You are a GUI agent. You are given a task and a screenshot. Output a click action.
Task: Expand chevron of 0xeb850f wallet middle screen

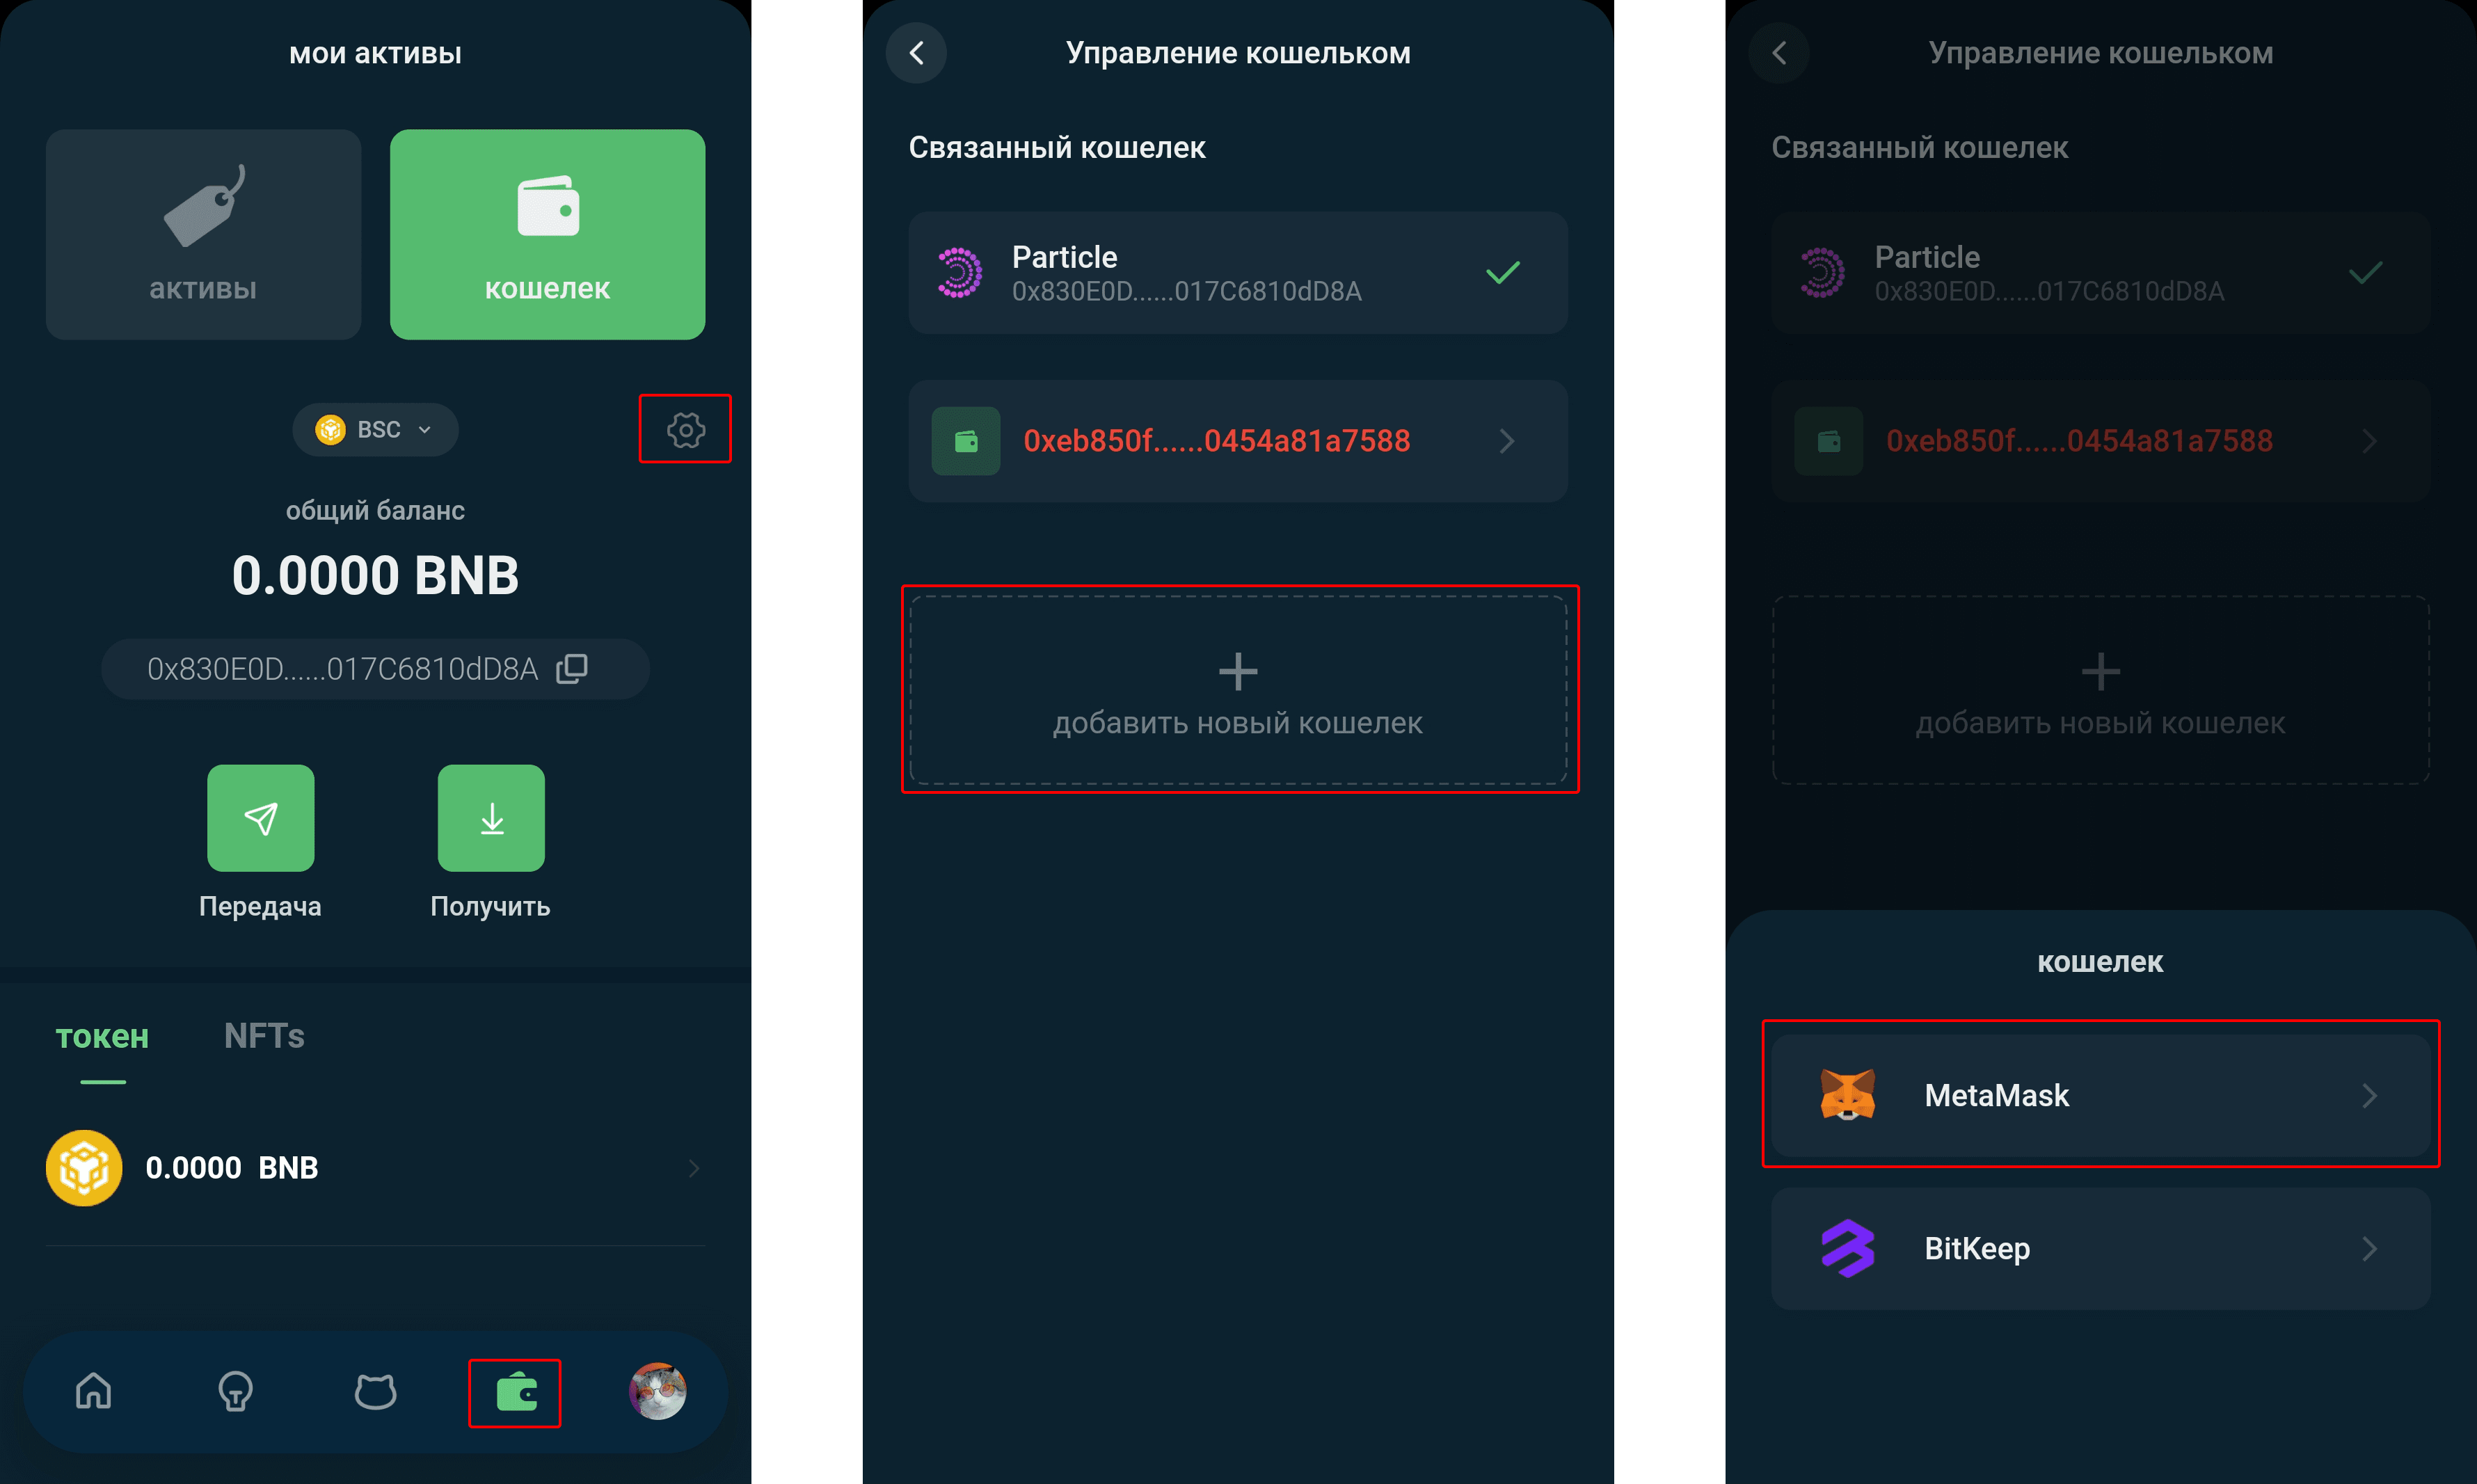[x=1507, y=441]
